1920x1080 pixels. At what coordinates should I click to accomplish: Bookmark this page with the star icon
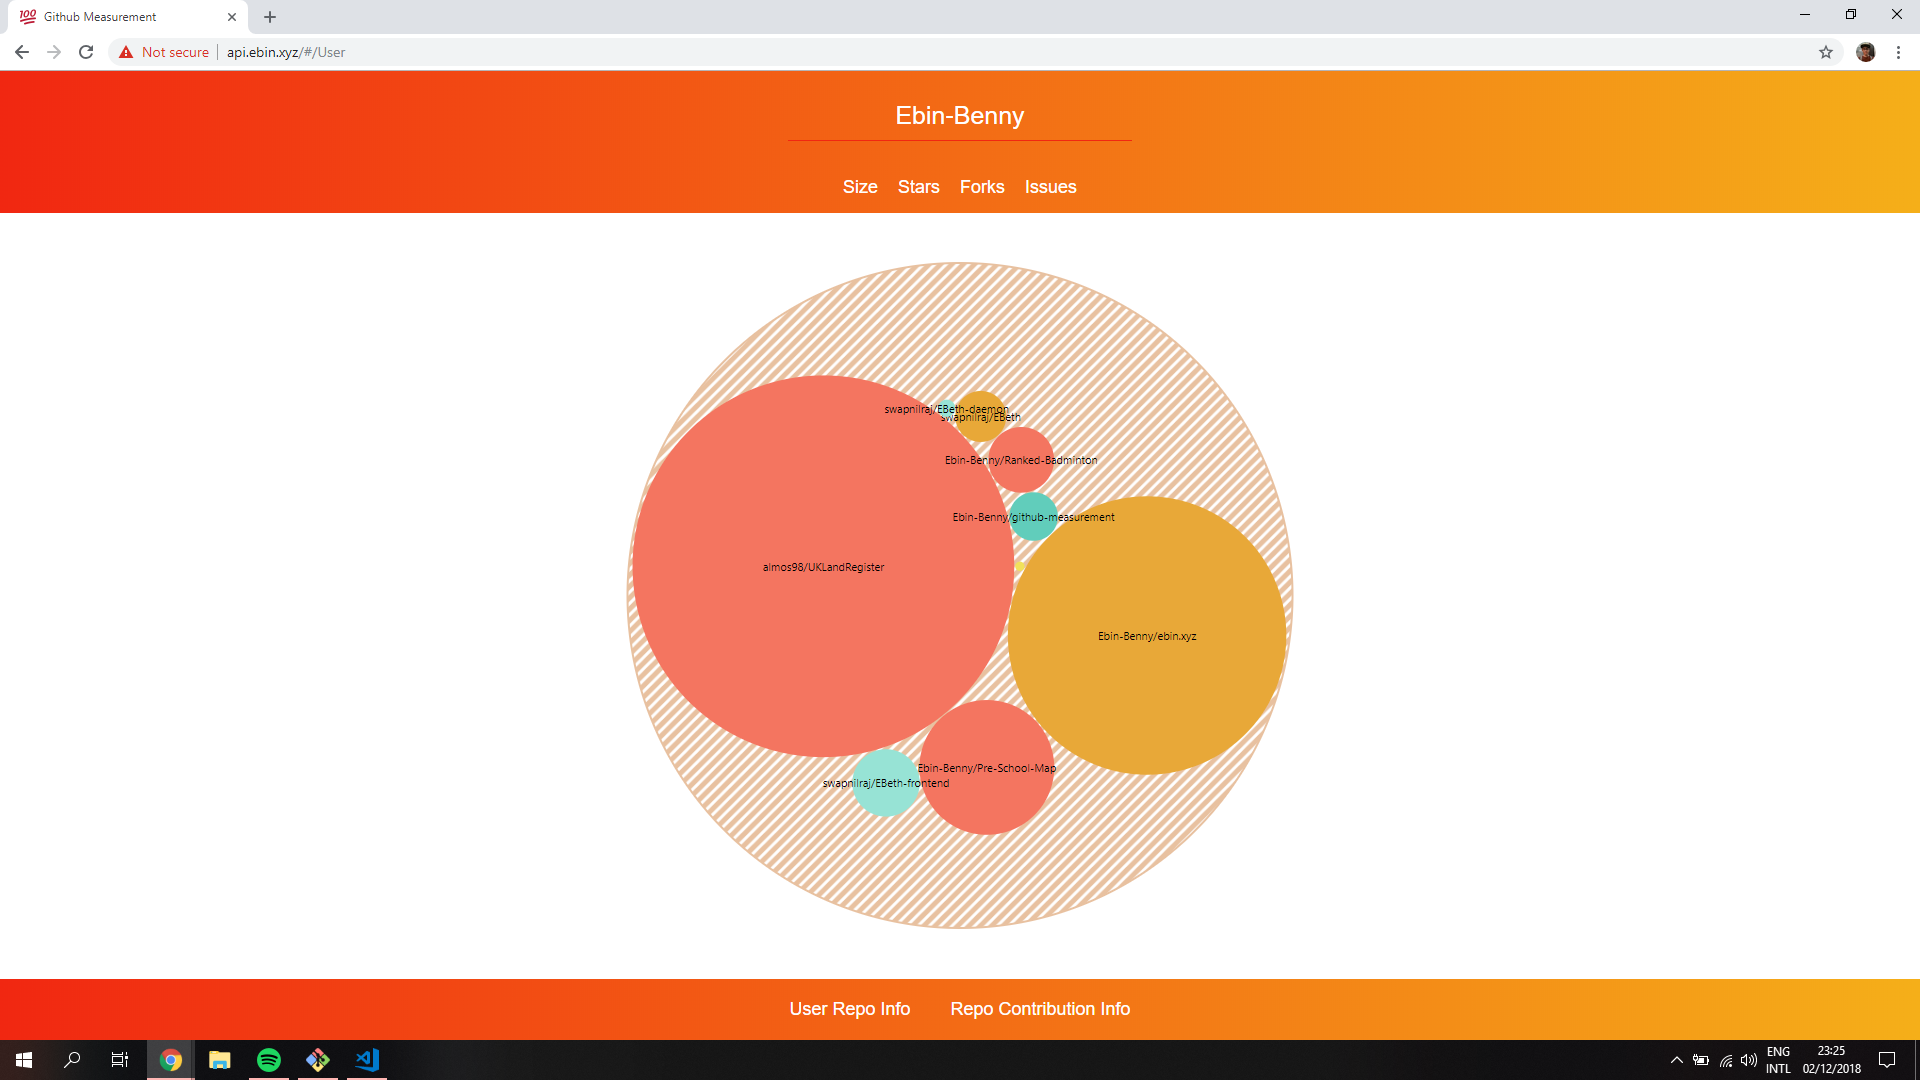click(x=1825, y=52)
